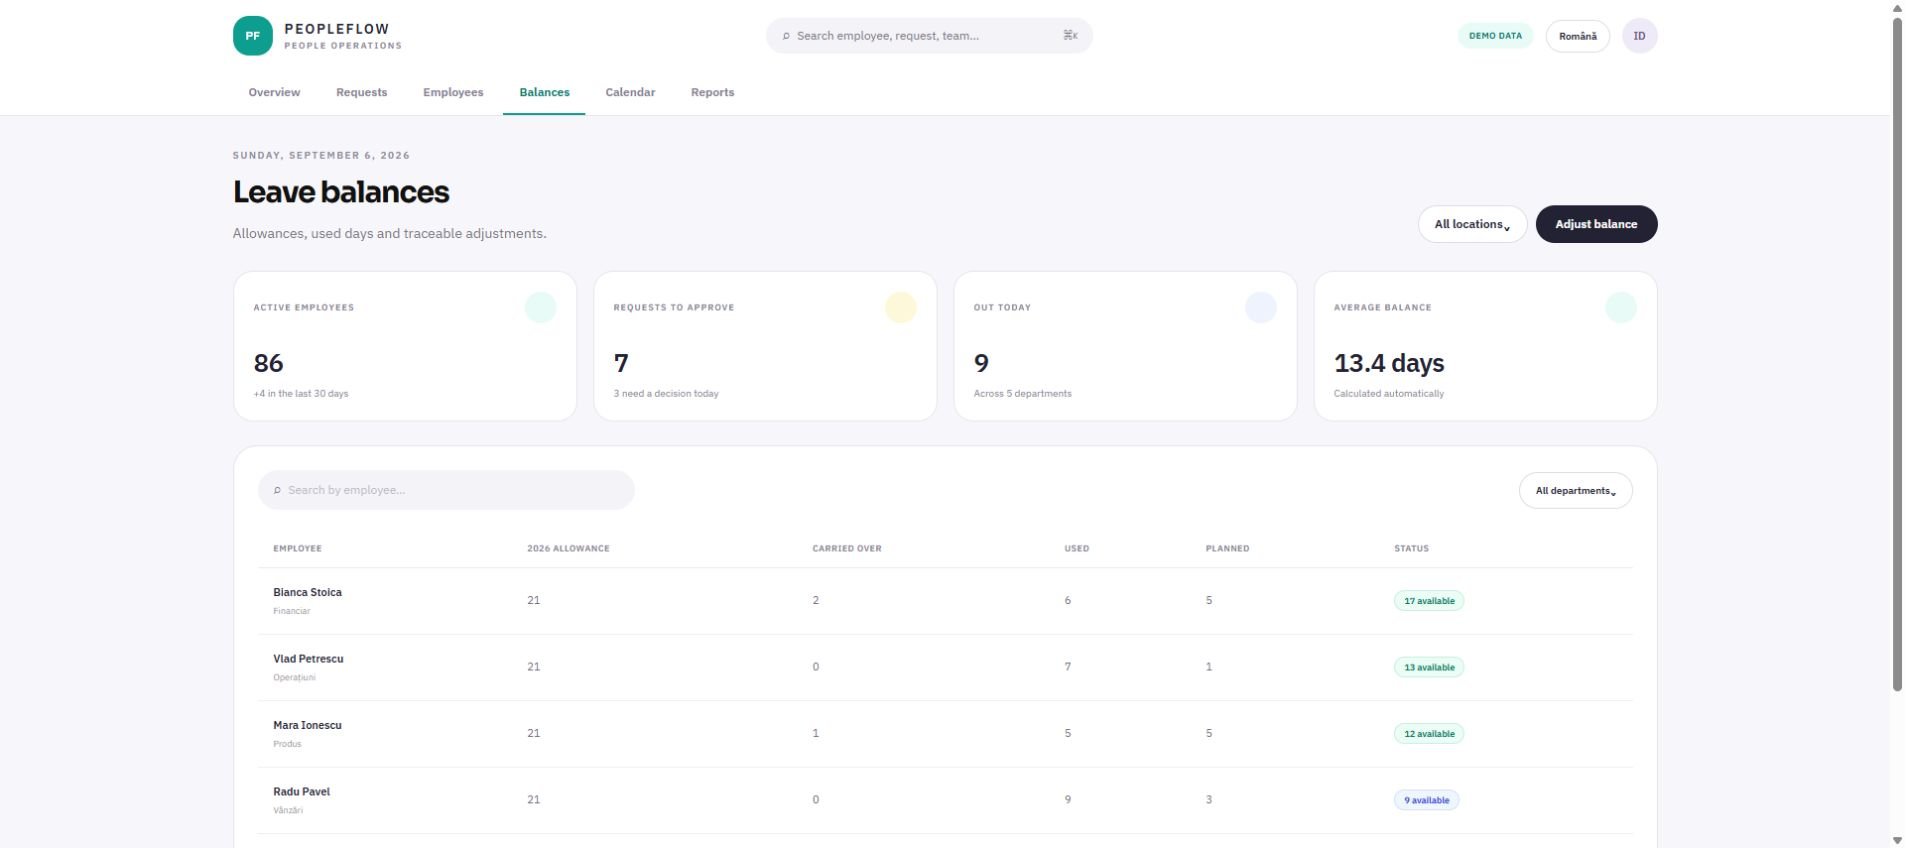1905x848 pixels.
Task: Click the Operațiuni department label
Action: [x=294, y=678]
